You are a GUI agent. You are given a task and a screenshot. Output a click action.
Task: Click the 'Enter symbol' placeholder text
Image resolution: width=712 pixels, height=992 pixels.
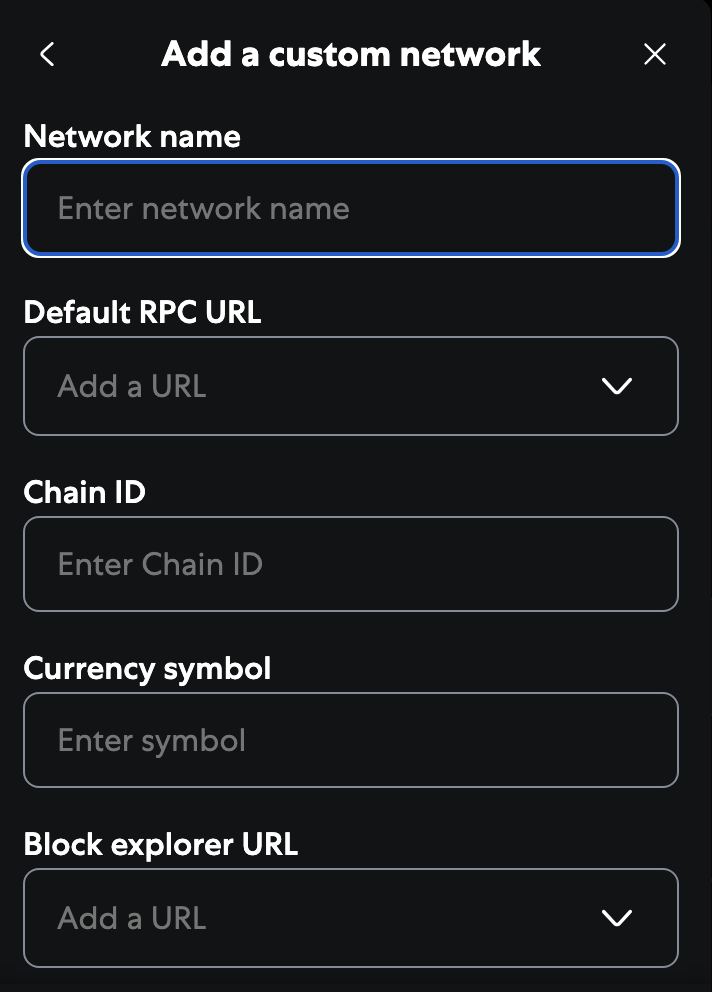pyautogui.click(x=152, y=740)
